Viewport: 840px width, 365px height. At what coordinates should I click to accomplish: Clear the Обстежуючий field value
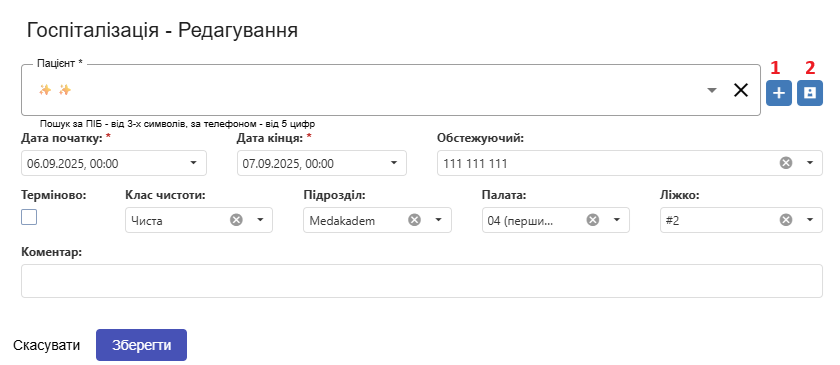(x=786, y=163)
